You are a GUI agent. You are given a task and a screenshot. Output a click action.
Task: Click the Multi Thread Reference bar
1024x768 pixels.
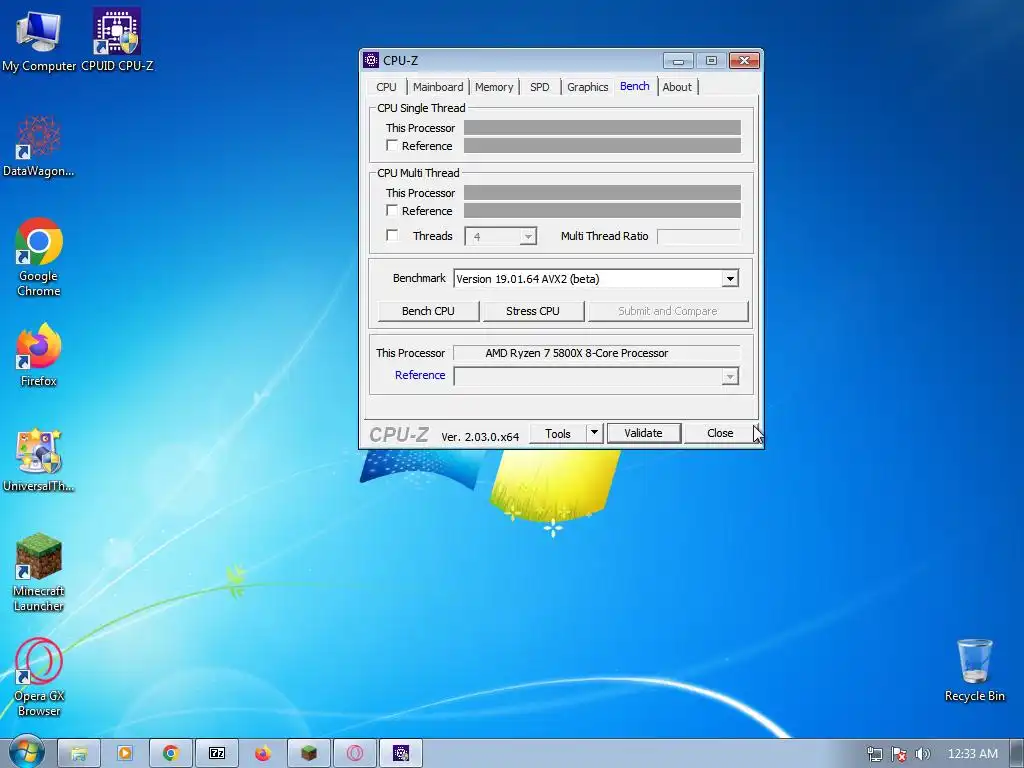(x=602, y=210)
